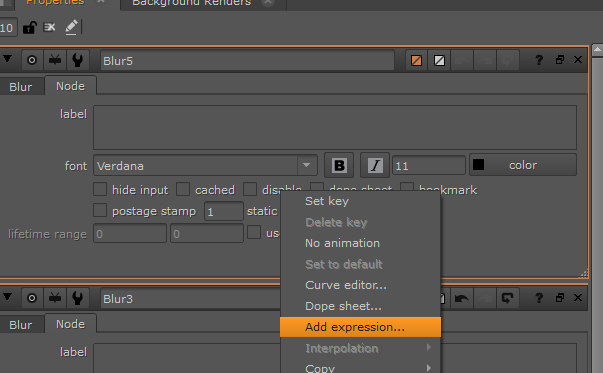Enable the postage stamp checkbox

point(100,210)
